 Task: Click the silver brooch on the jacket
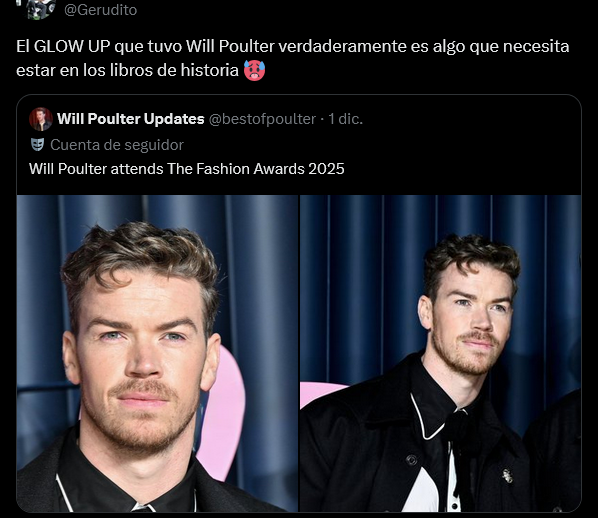point(507,476)
